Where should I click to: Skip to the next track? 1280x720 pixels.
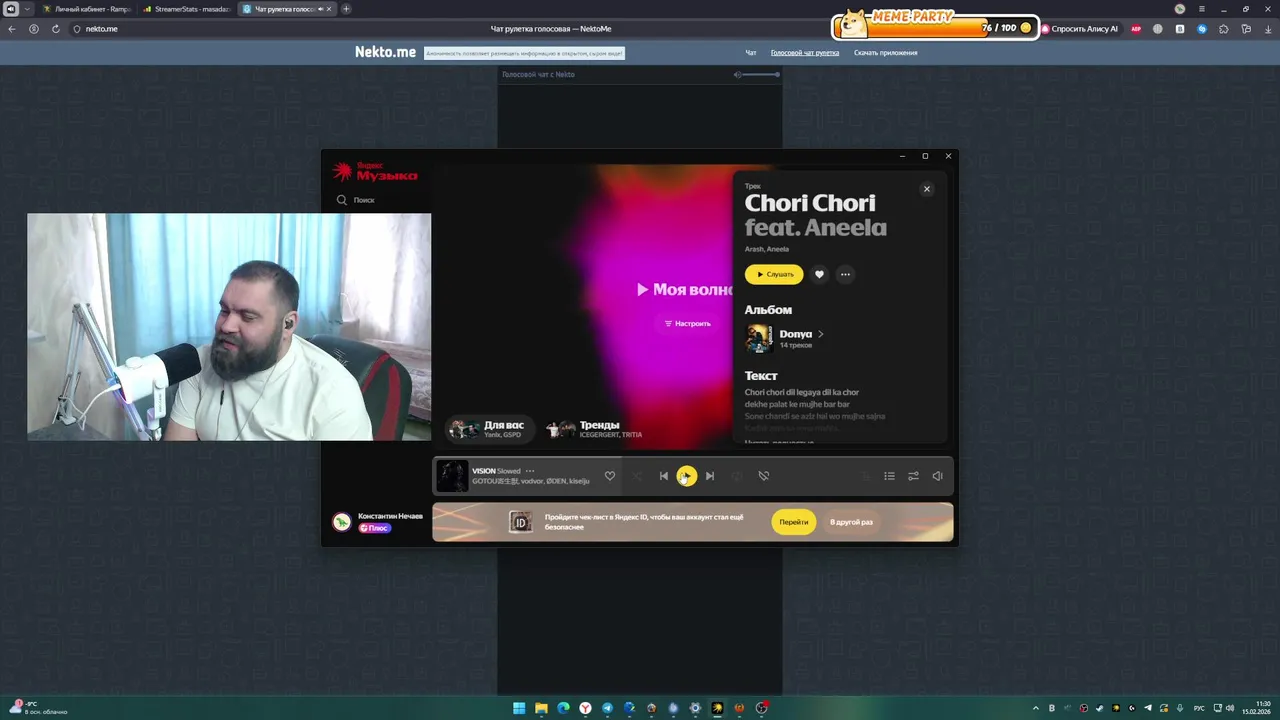tap(710, 476)
